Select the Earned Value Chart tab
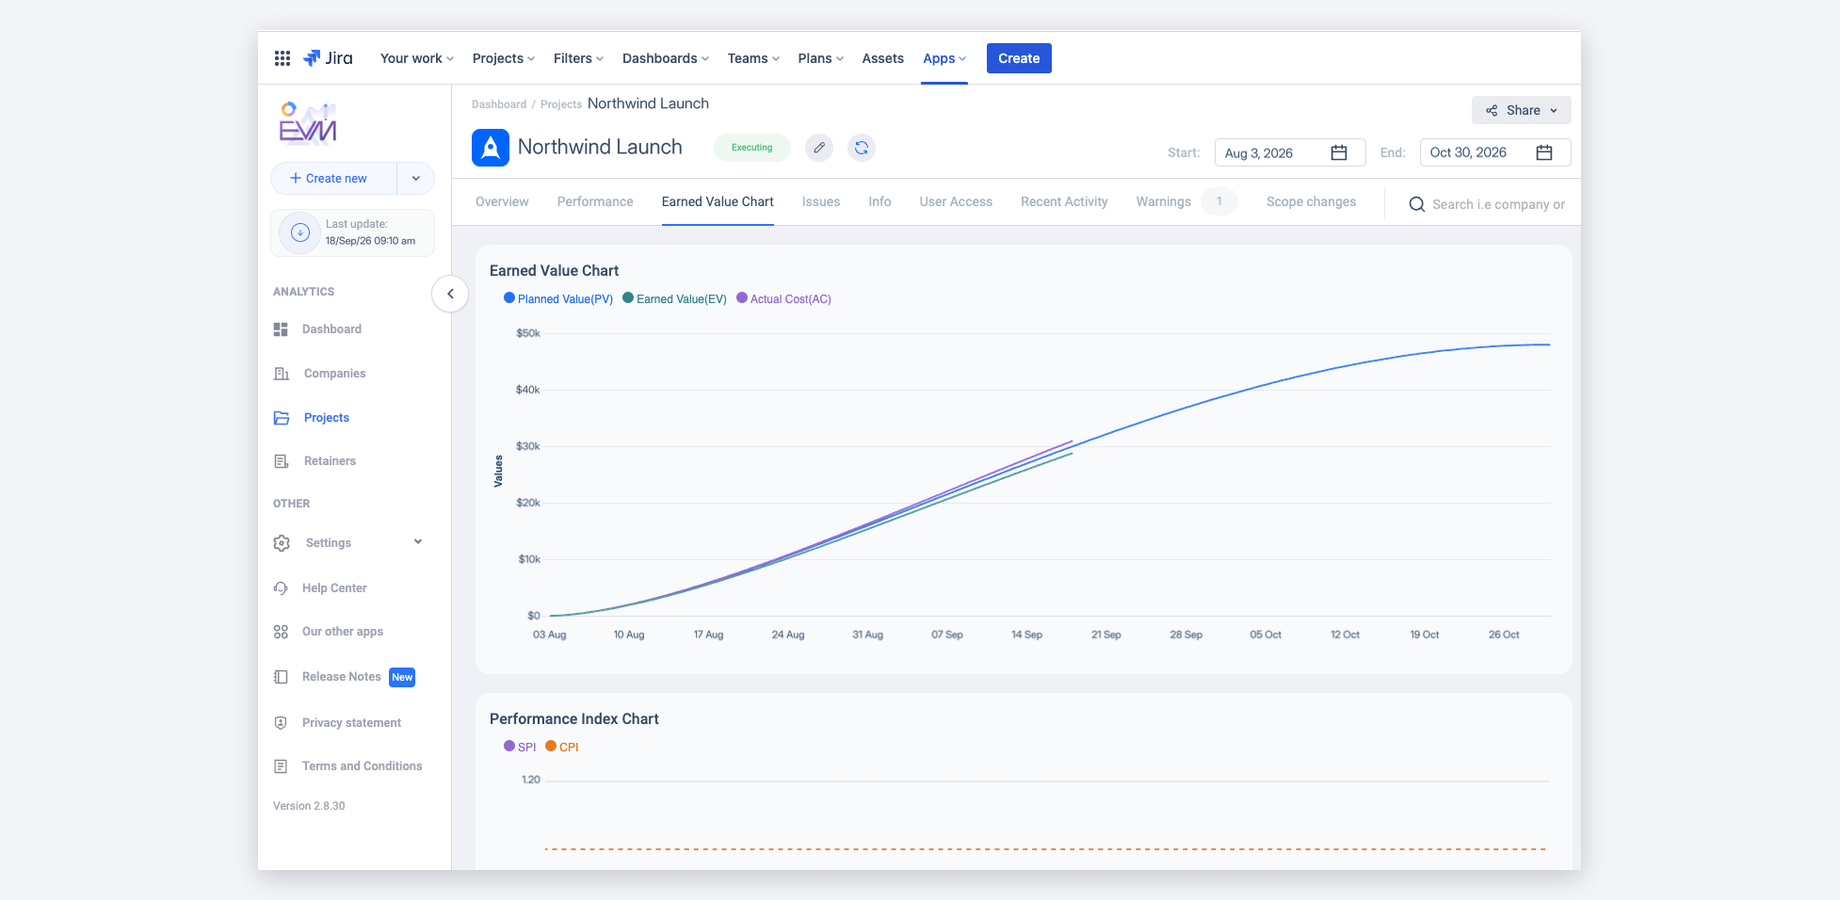 click(x=717, y=202)
